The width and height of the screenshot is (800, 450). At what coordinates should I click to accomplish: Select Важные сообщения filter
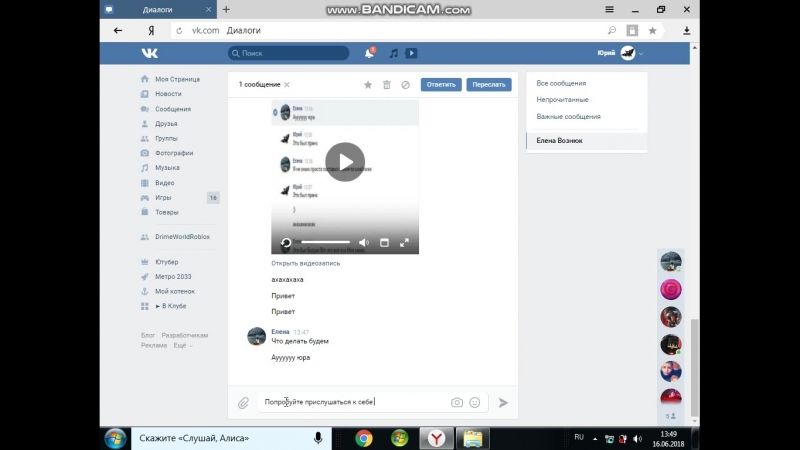click(x=568, y=116)
